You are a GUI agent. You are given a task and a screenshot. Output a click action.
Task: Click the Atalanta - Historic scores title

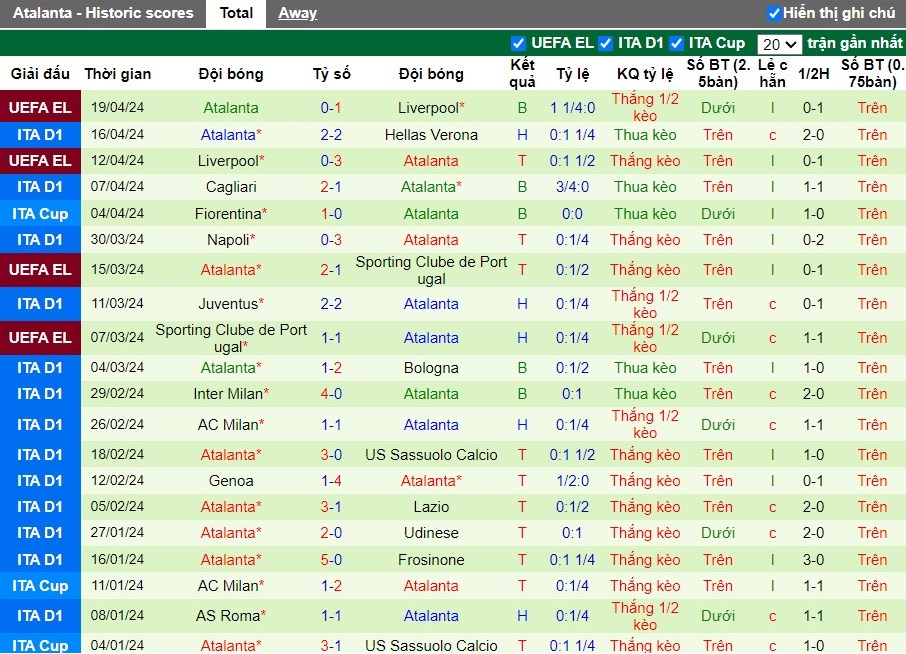click(x=103, y=13)
